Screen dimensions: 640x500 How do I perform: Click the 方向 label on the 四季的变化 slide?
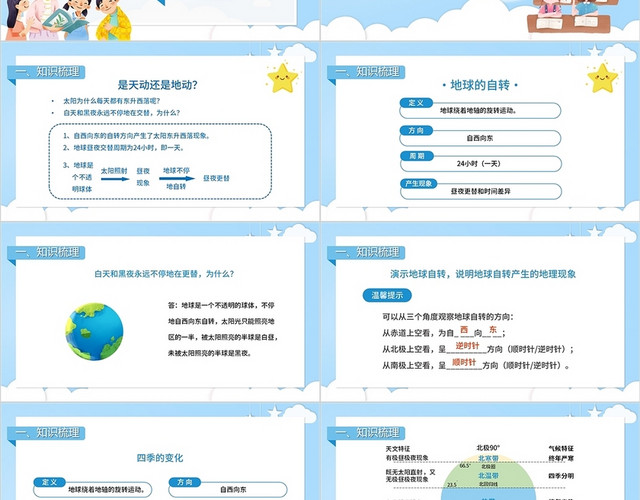point(185,482)
